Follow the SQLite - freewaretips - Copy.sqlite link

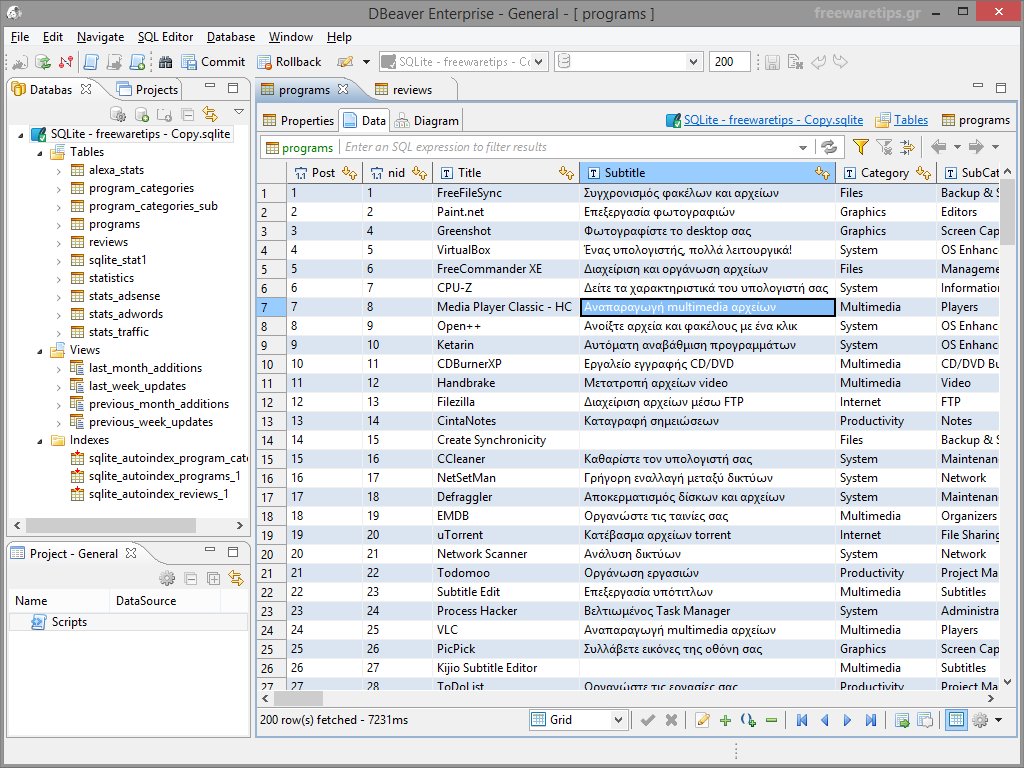(773, 120)
